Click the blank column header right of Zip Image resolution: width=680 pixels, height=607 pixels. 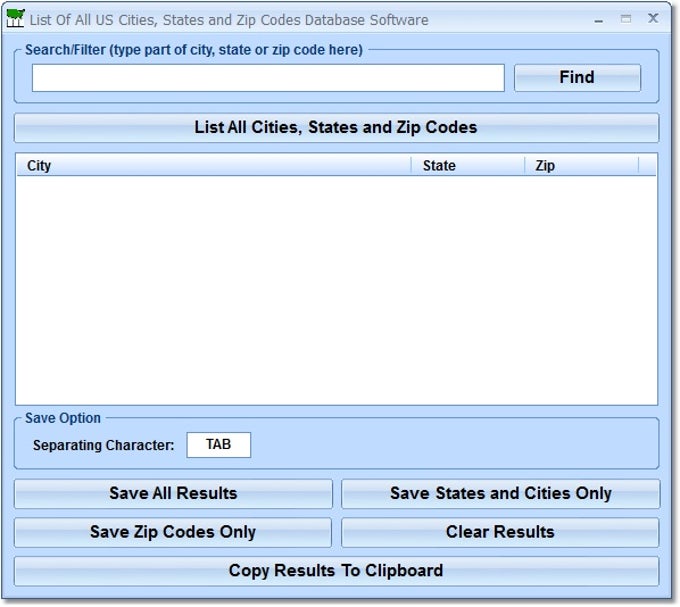coord(647,166)
